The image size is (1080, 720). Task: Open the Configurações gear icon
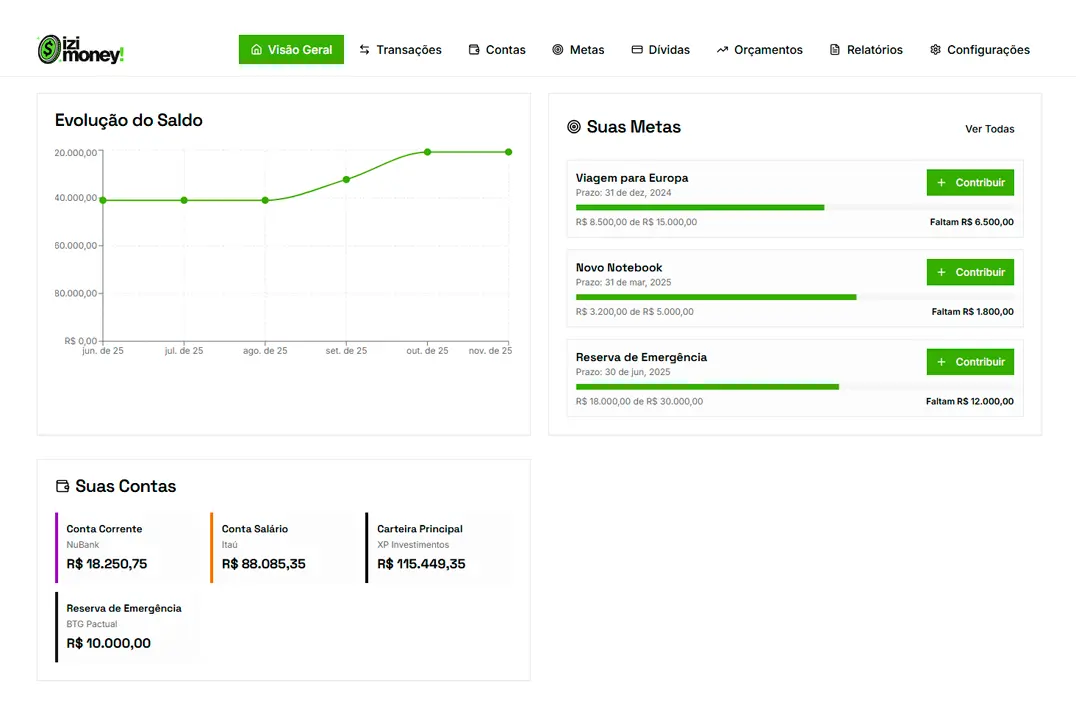coord(935,49)
